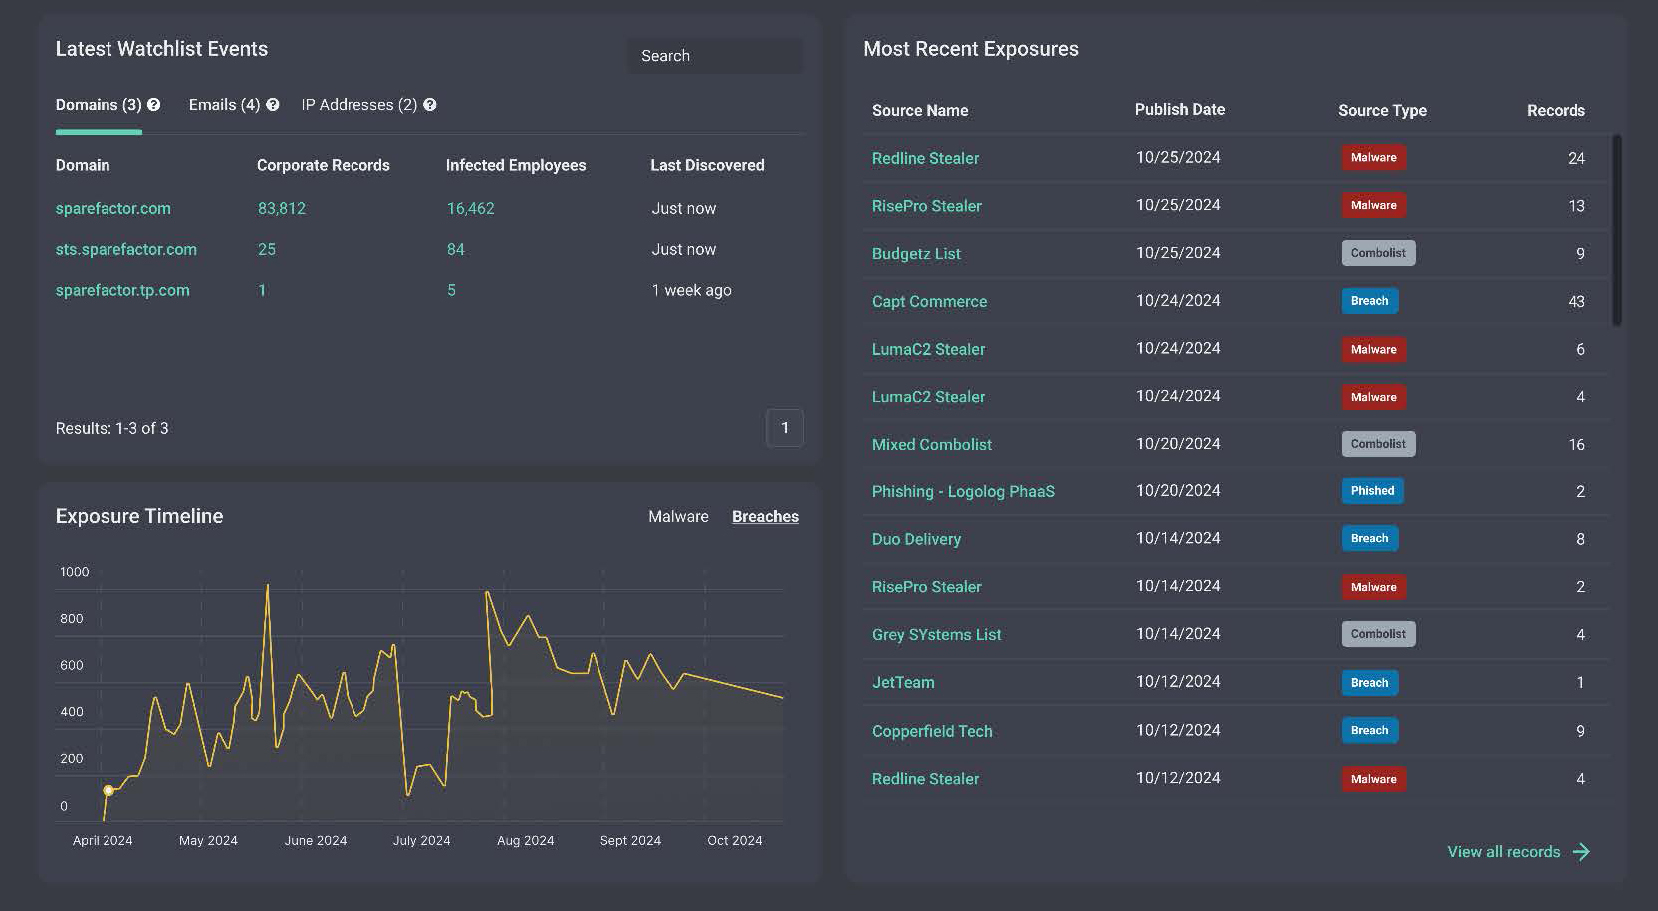Switch to the Emails (4) tab
This screenshot has height=911, width=1658.
[x=224, y=105]
